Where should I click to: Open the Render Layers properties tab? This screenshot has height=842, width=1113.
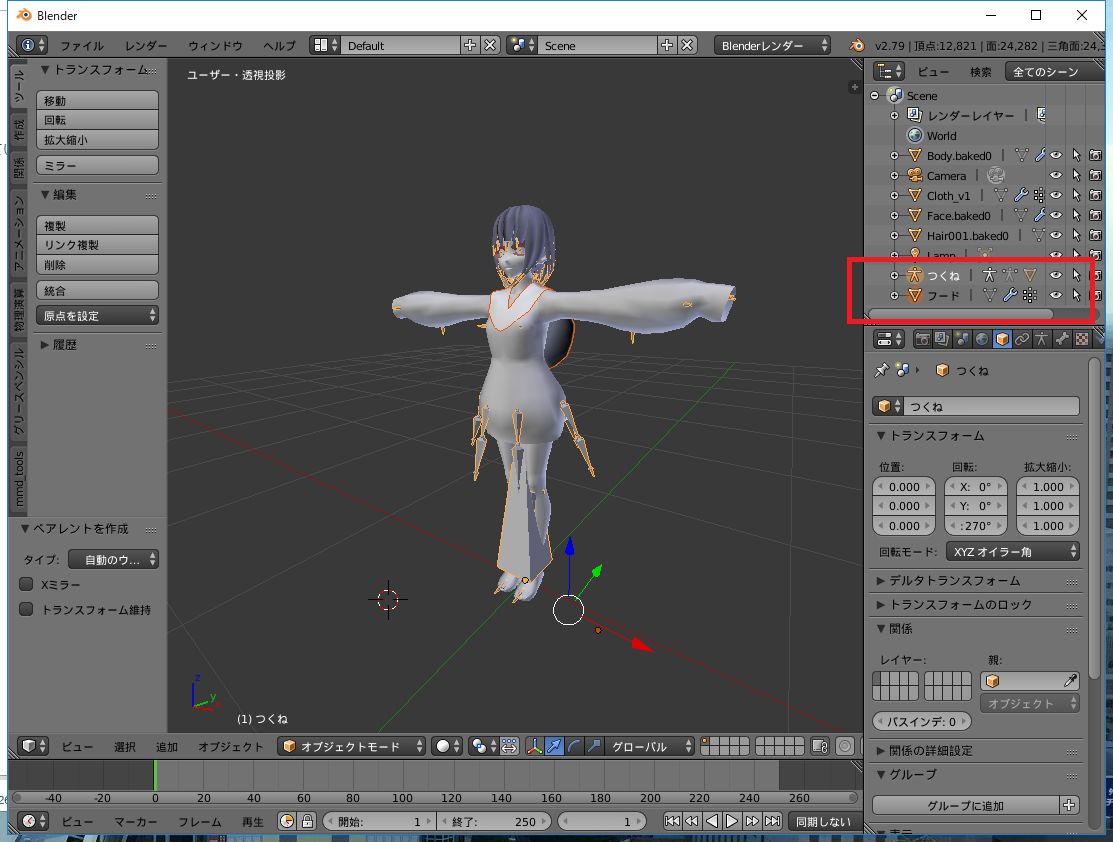pyautogui.click(x=942, y=339)
